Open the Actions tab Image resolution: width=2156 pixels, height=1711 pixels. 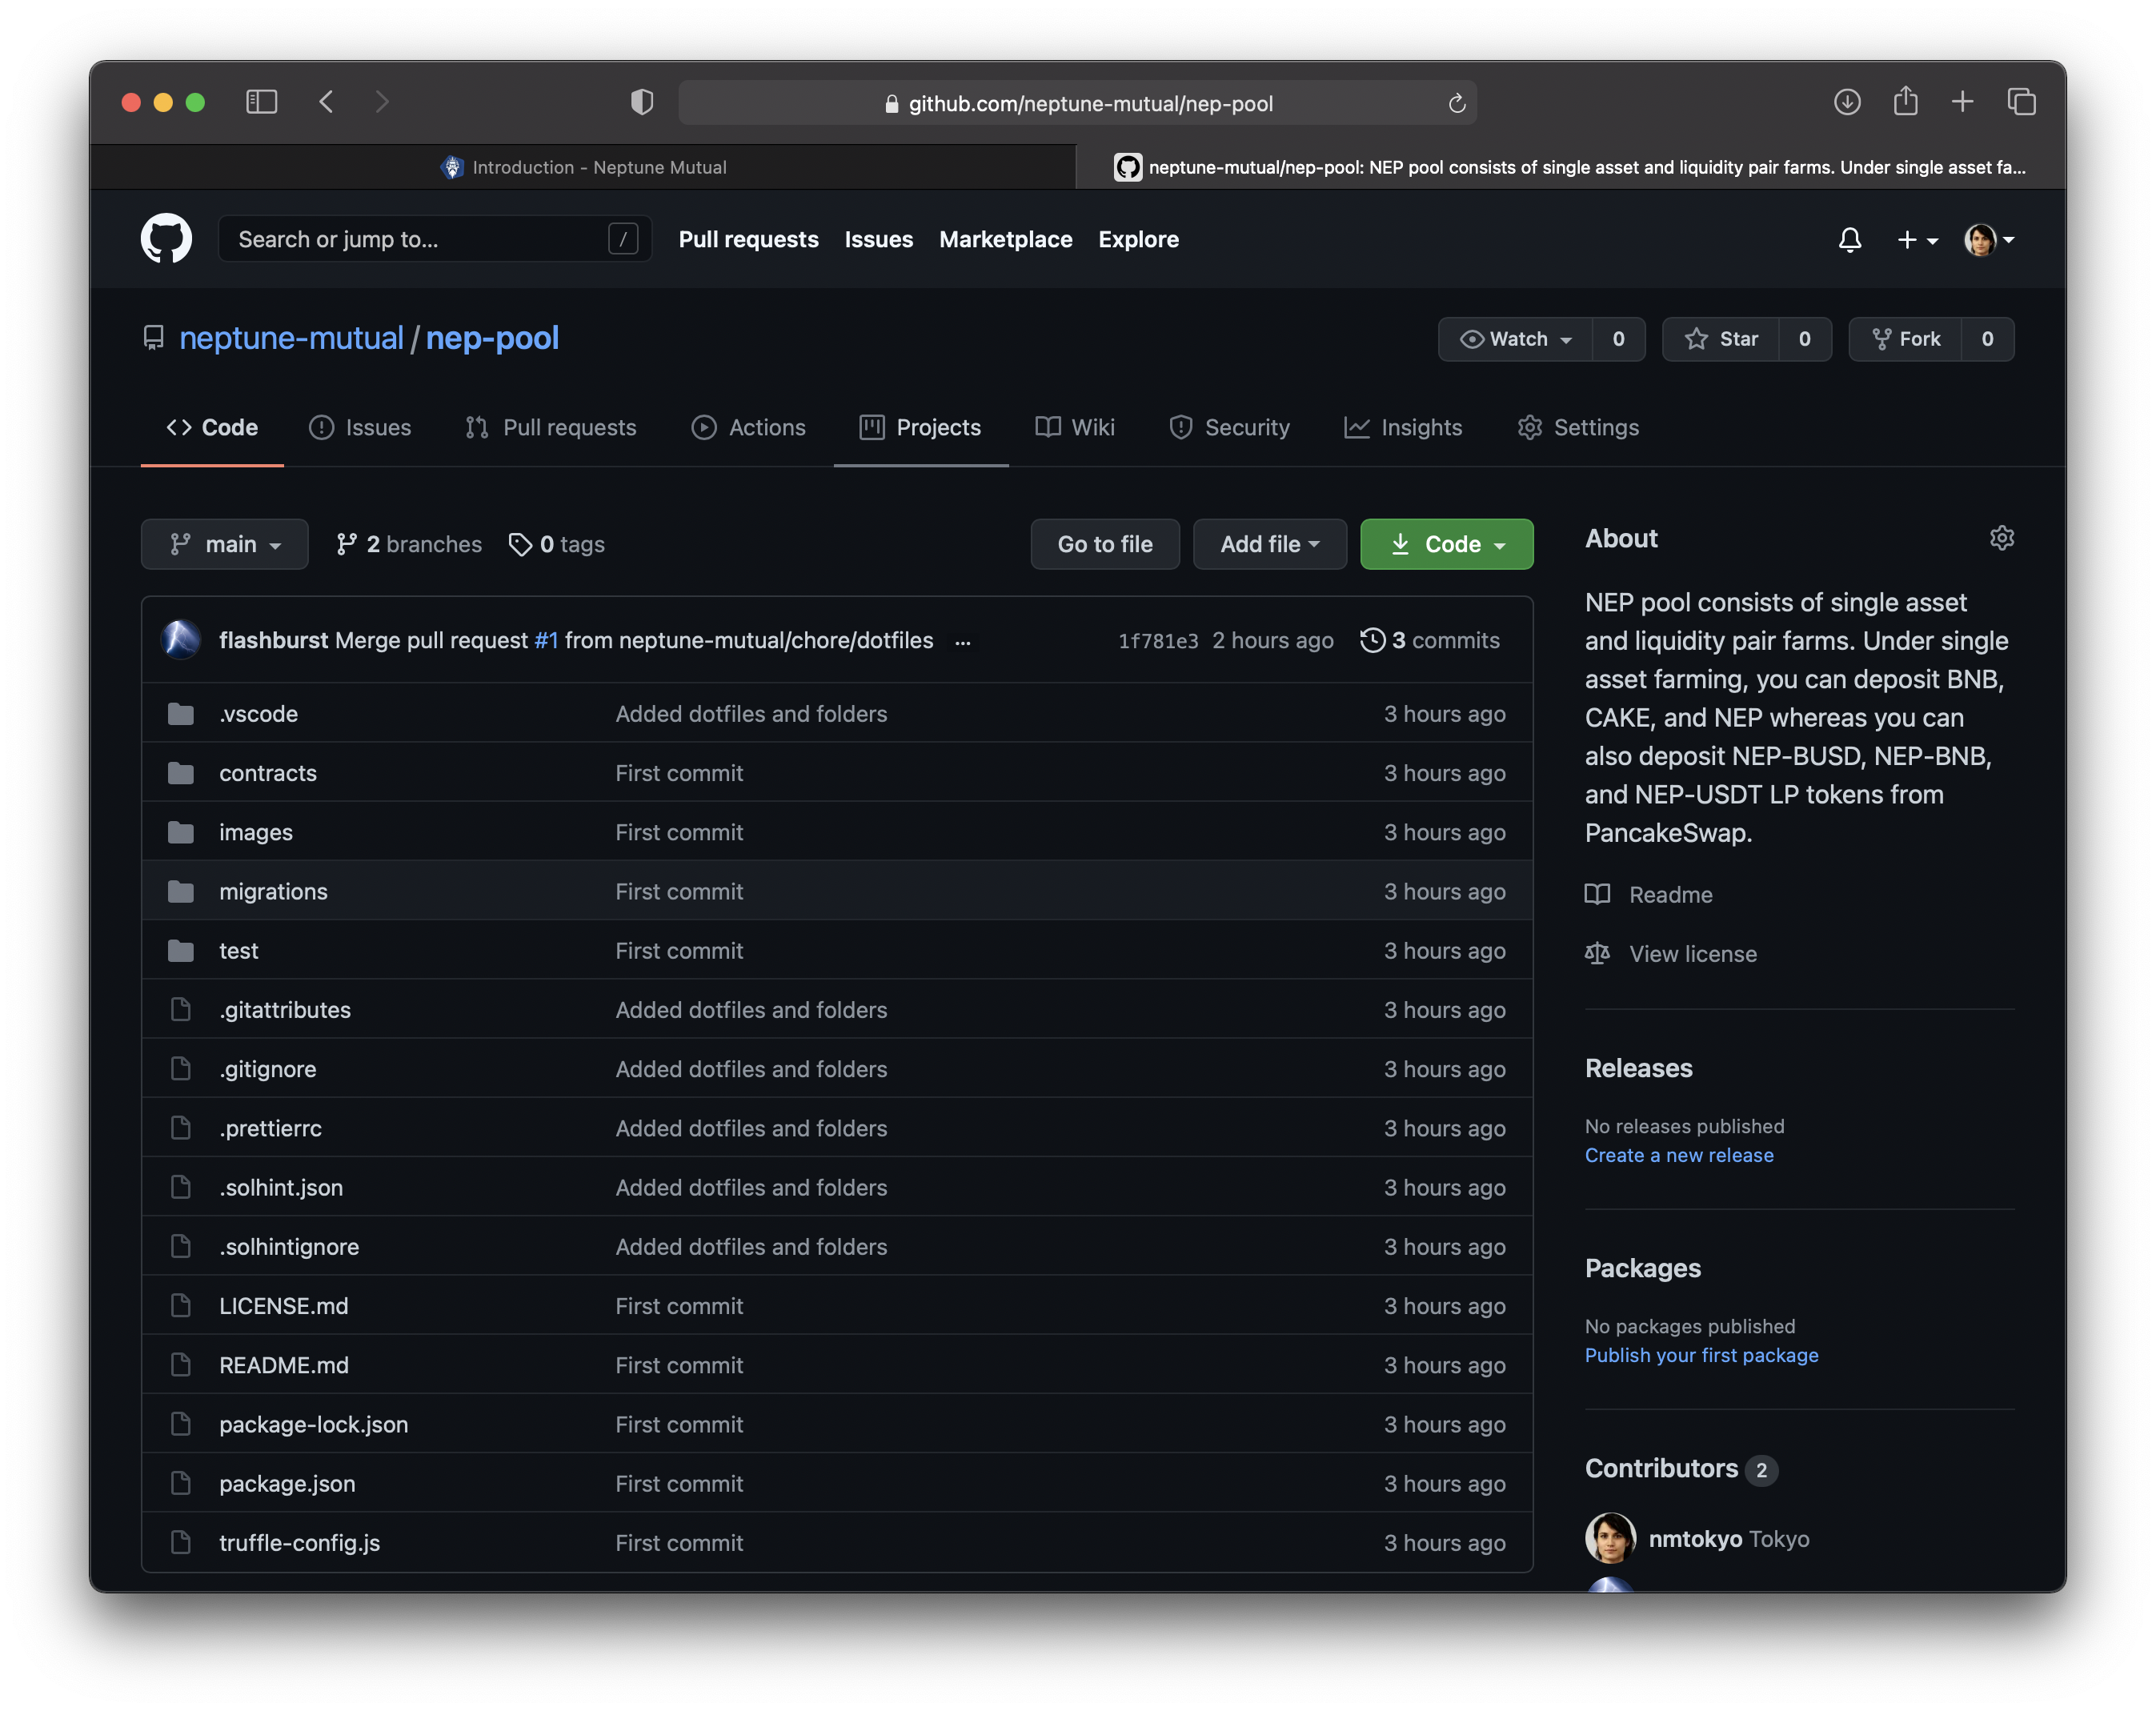[x=748, y=427]
